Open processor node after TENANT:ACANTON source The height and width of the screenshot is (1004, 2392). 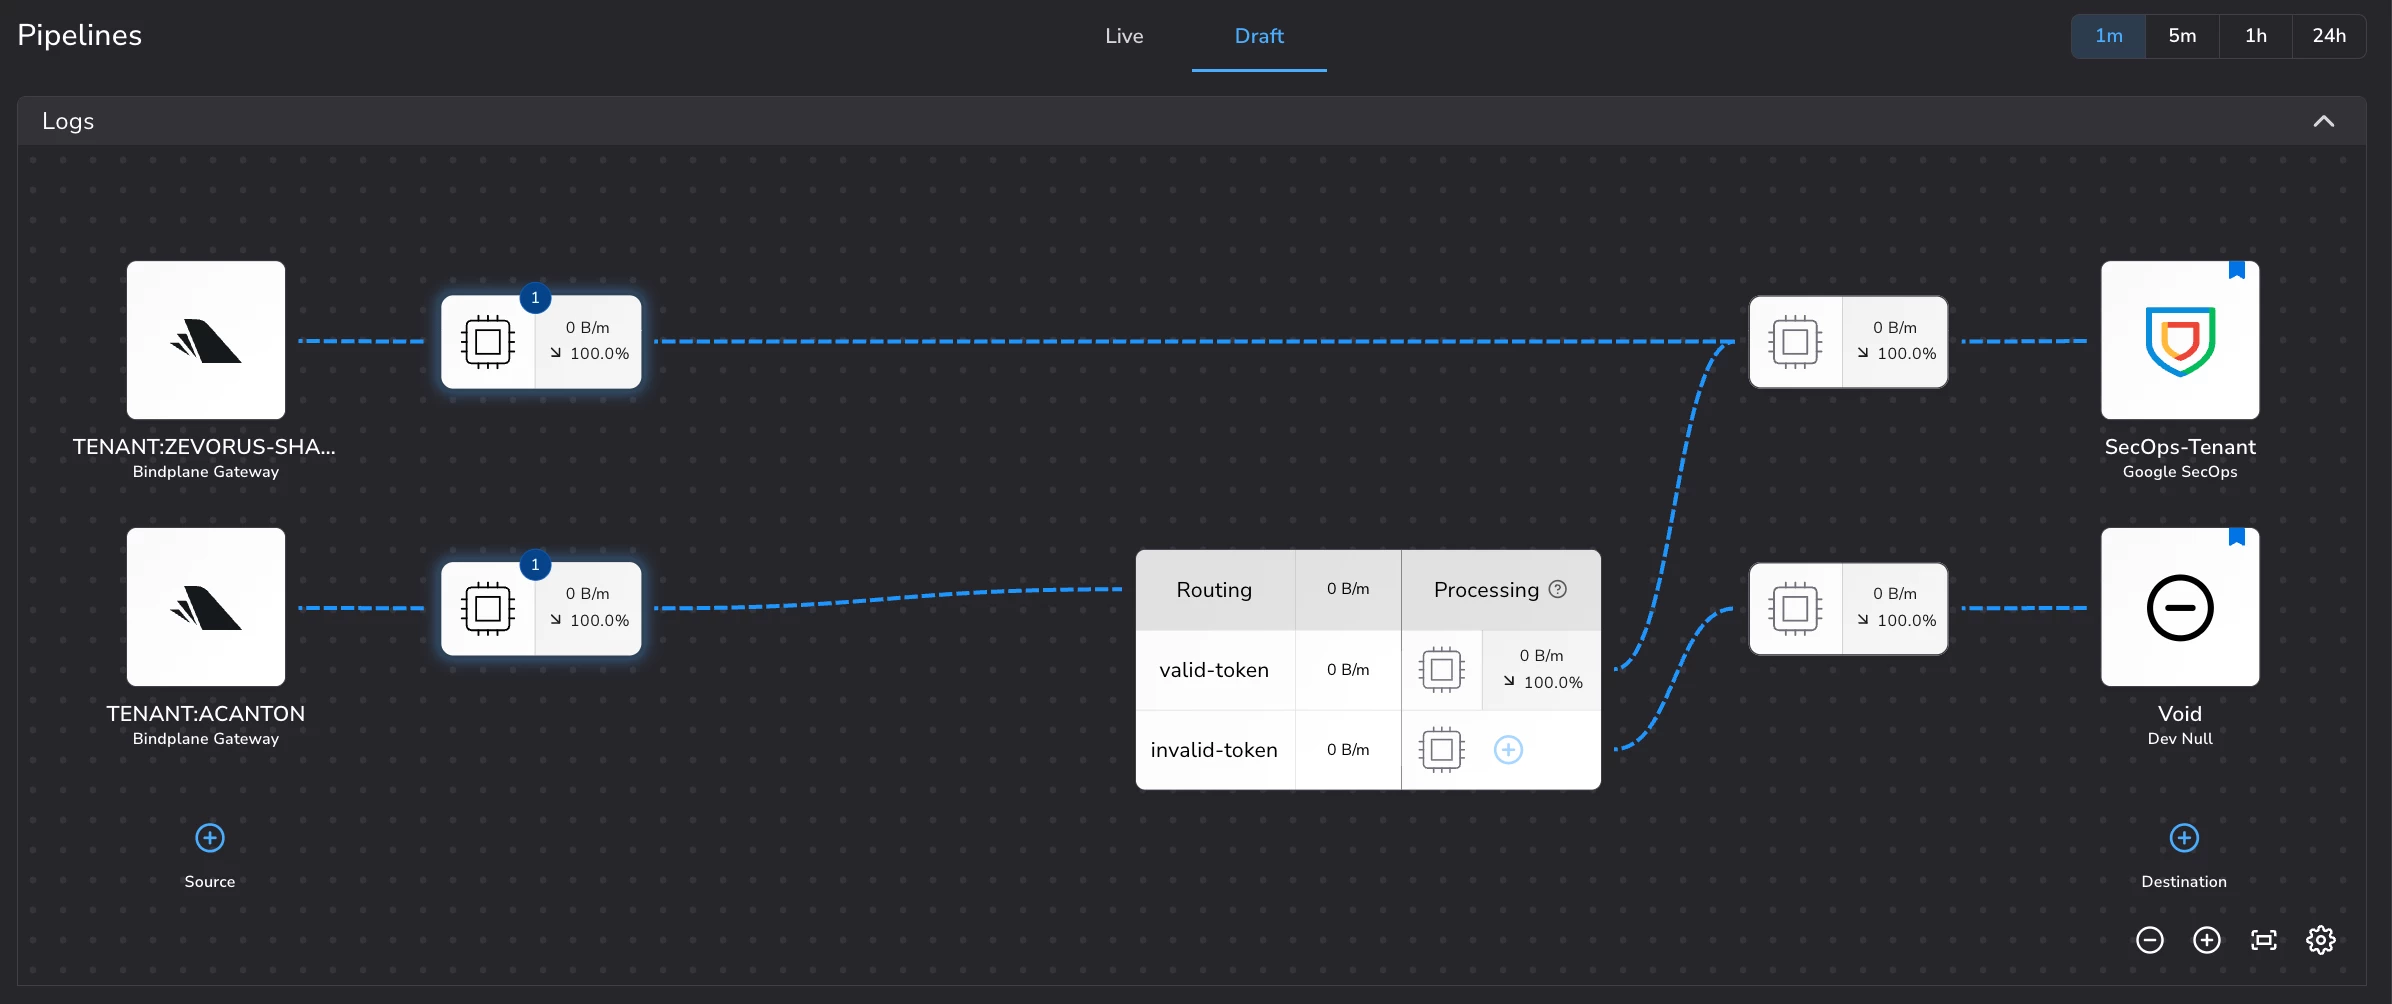[541, 608]
